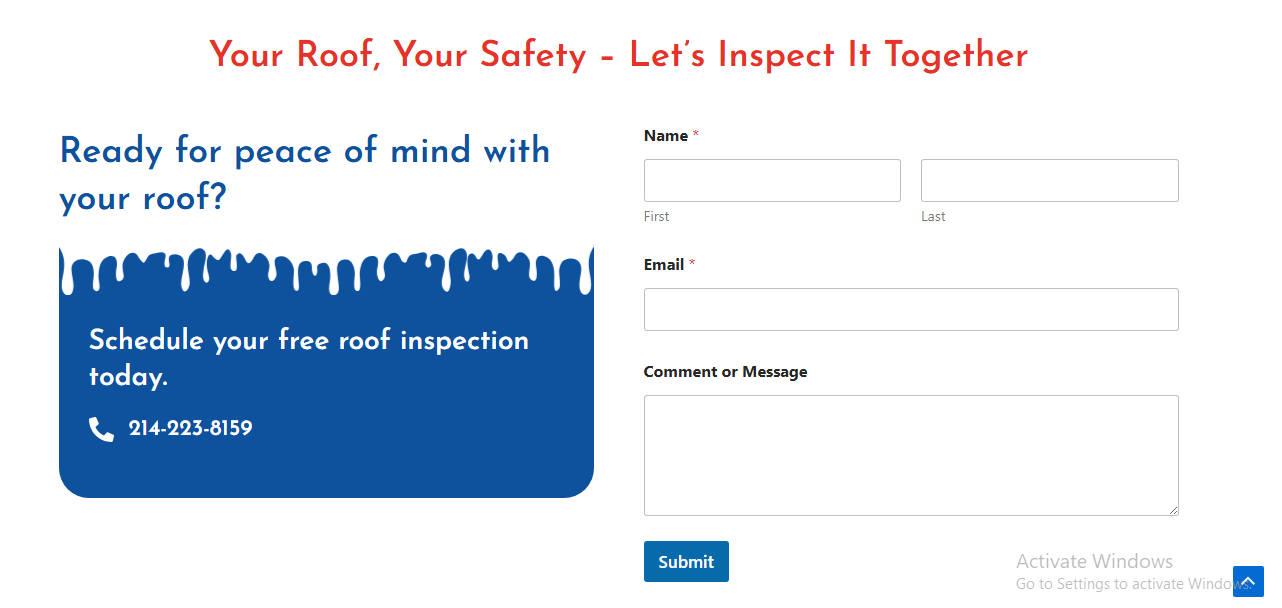Click the message text area resize handle
This screenshot has height=608, width=1282.
pos(1173,510)
